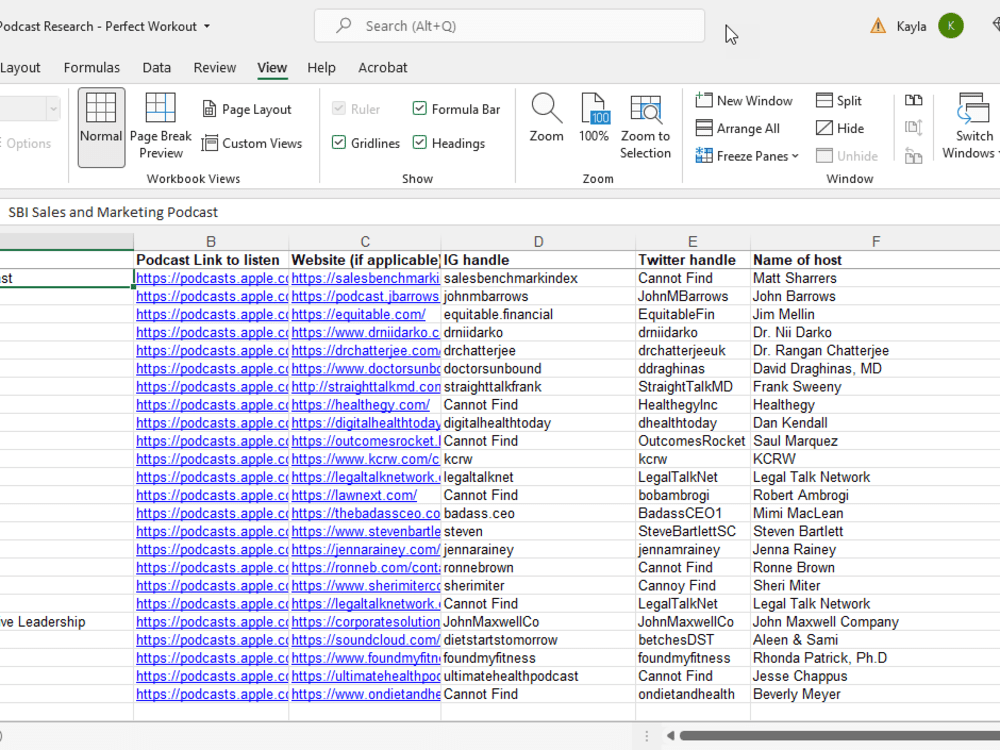Open a New Window

pos(744,101)
